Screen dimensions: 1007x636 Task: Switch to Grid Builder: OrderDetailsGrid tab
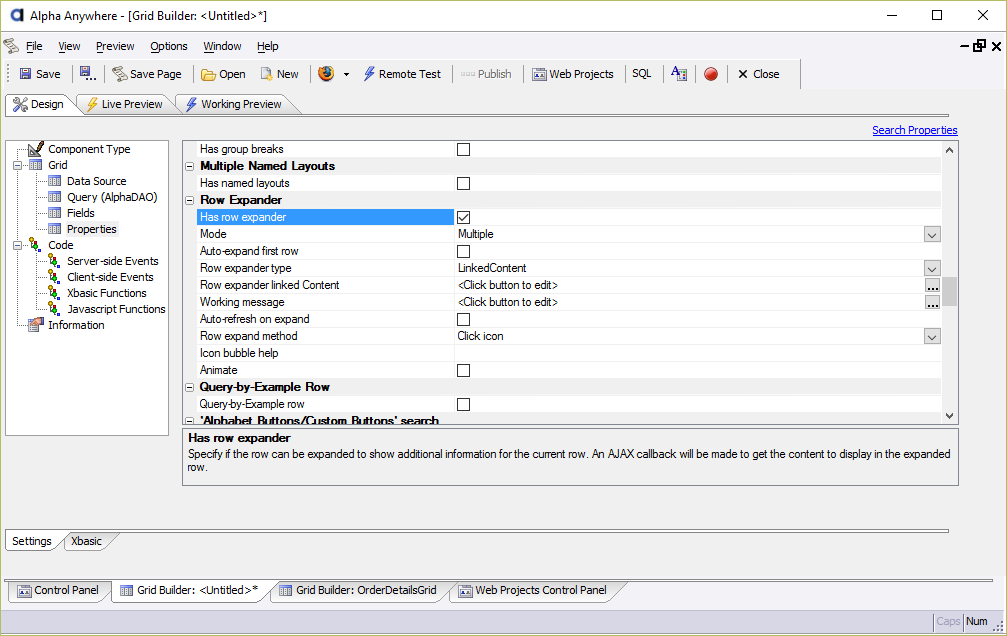[x=358, y=590]
